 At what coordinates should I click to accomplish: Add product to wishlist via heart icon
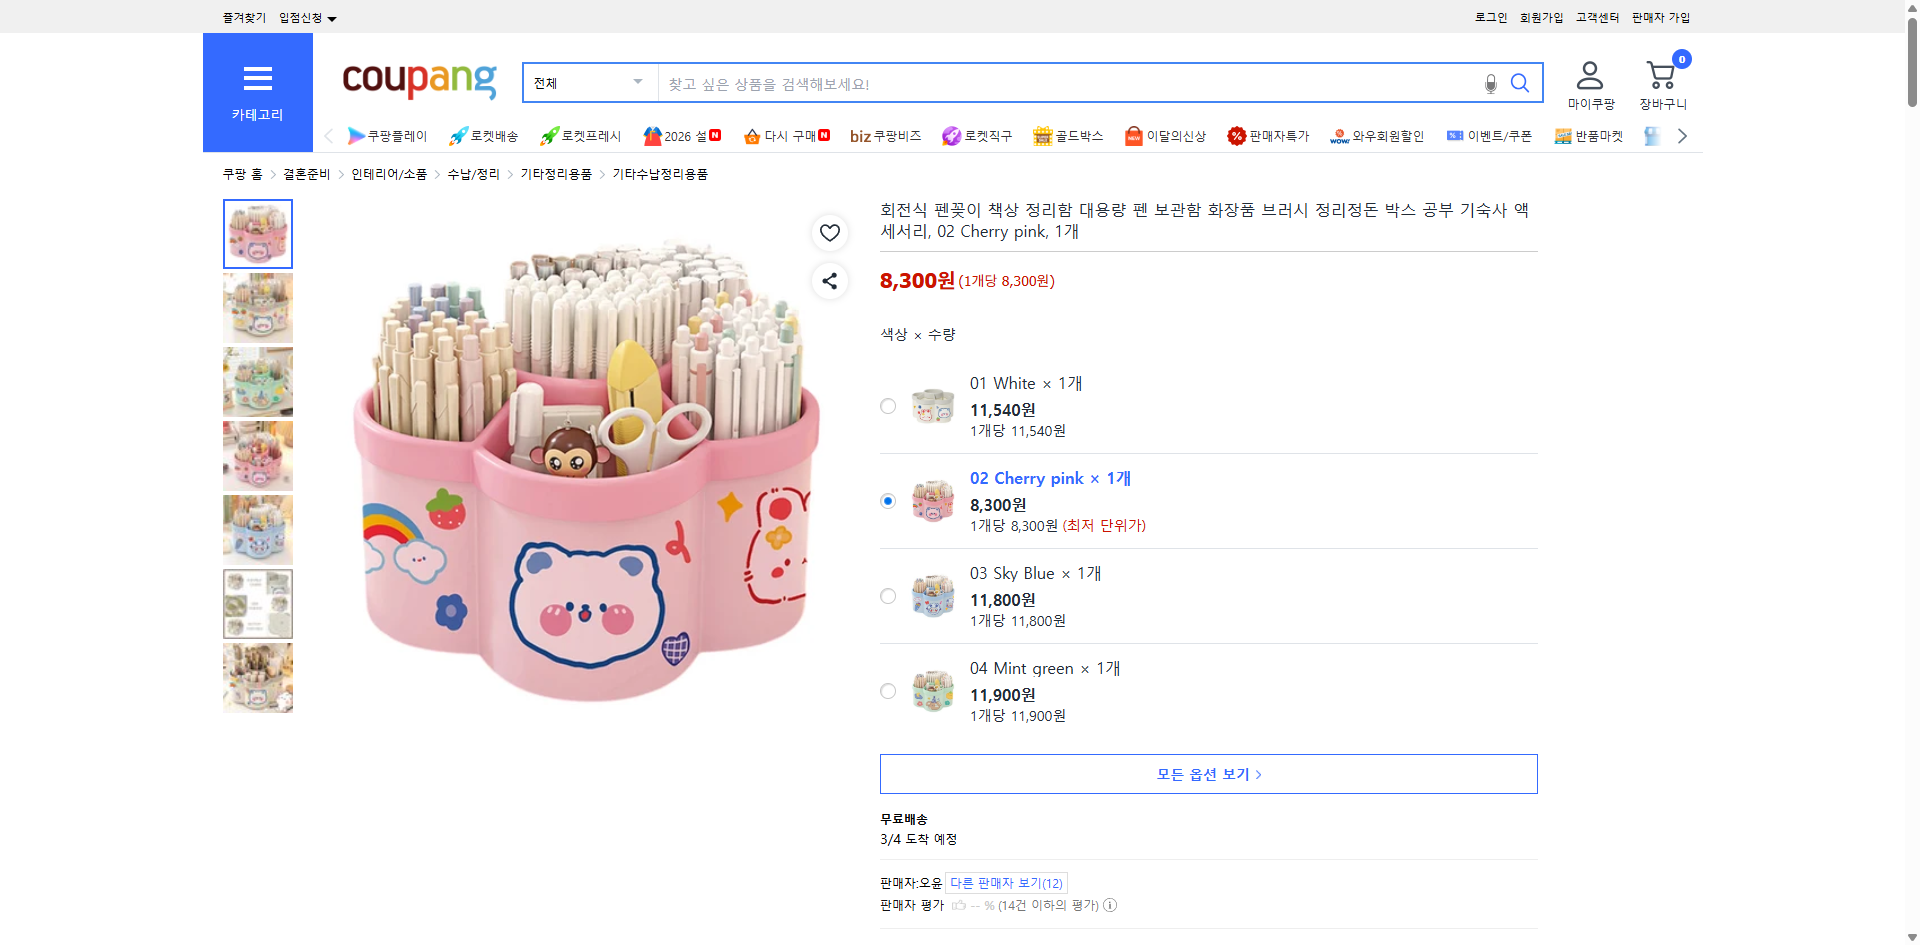click(x=829, y=233)
